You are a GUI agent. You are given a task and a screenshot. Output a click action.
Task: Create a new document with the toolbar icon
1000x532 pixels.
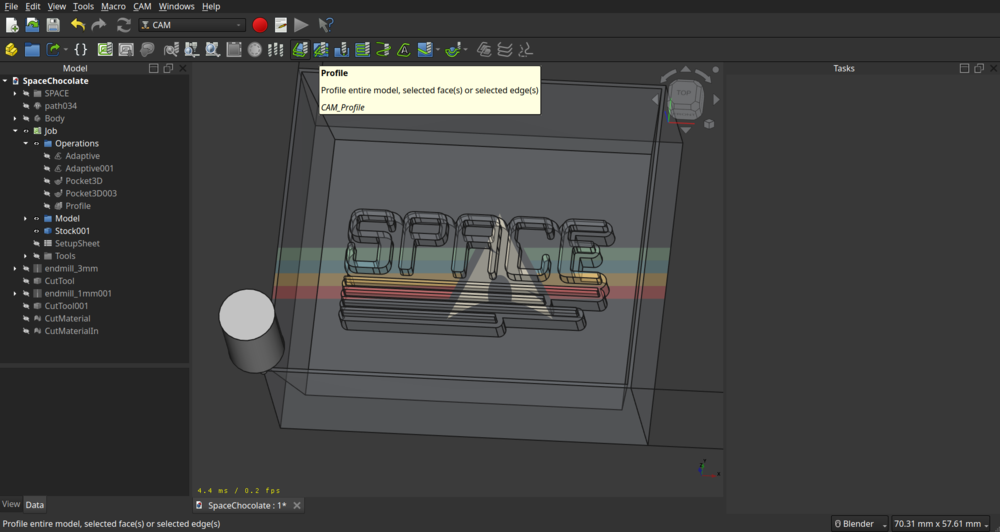coord(11,25)
